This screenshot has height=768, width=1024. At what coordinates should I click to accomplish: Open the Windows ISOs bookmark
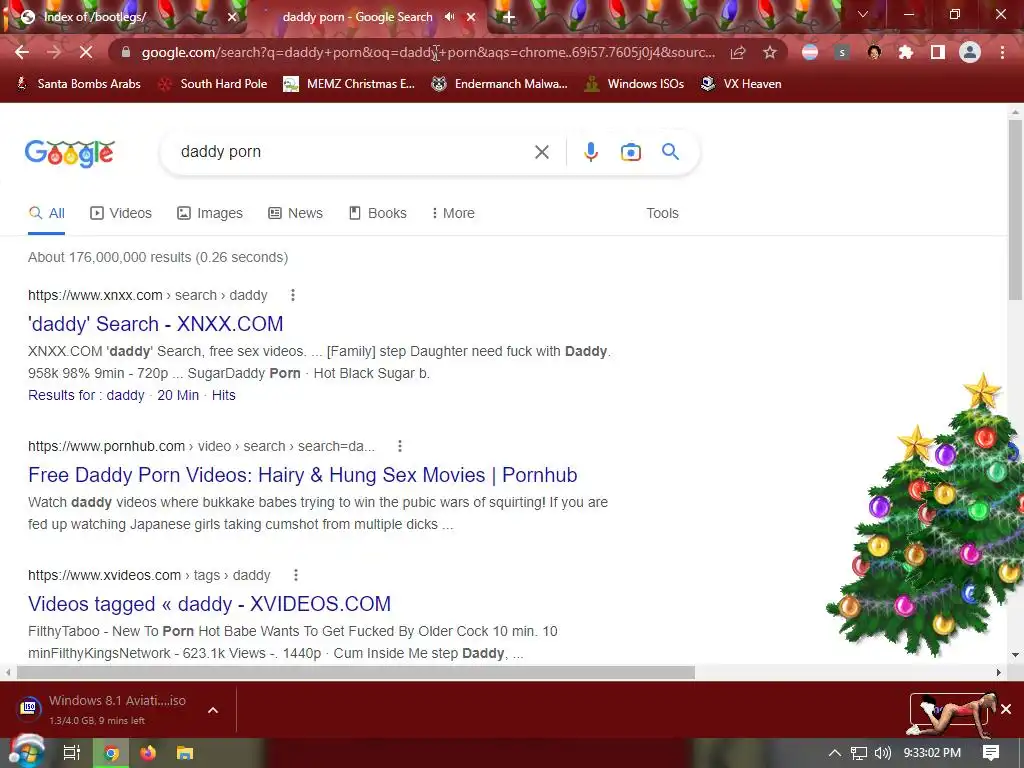[x=634, y=84]
